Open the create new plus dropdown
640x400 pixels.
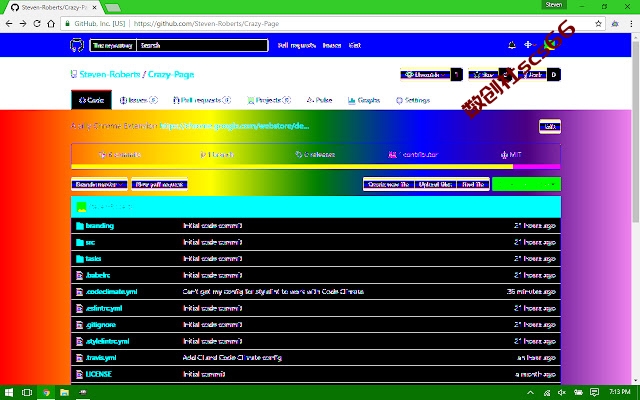click(530, 45)
